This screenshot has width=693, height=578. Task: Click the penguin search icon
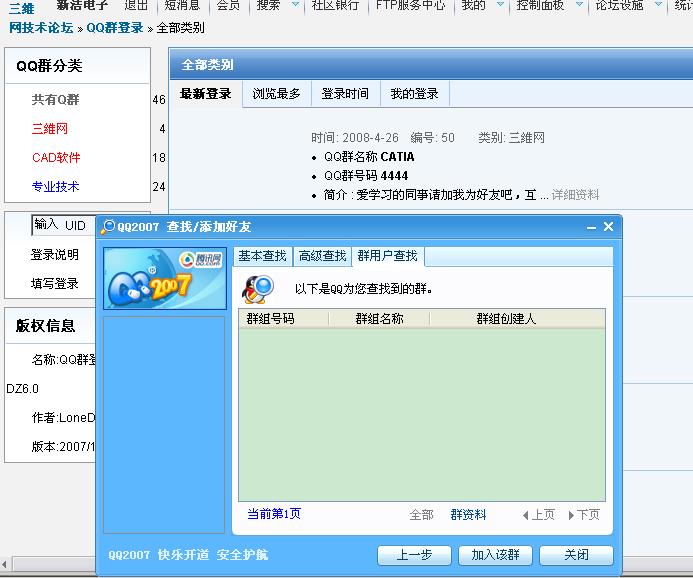click(x=258, y=289)
